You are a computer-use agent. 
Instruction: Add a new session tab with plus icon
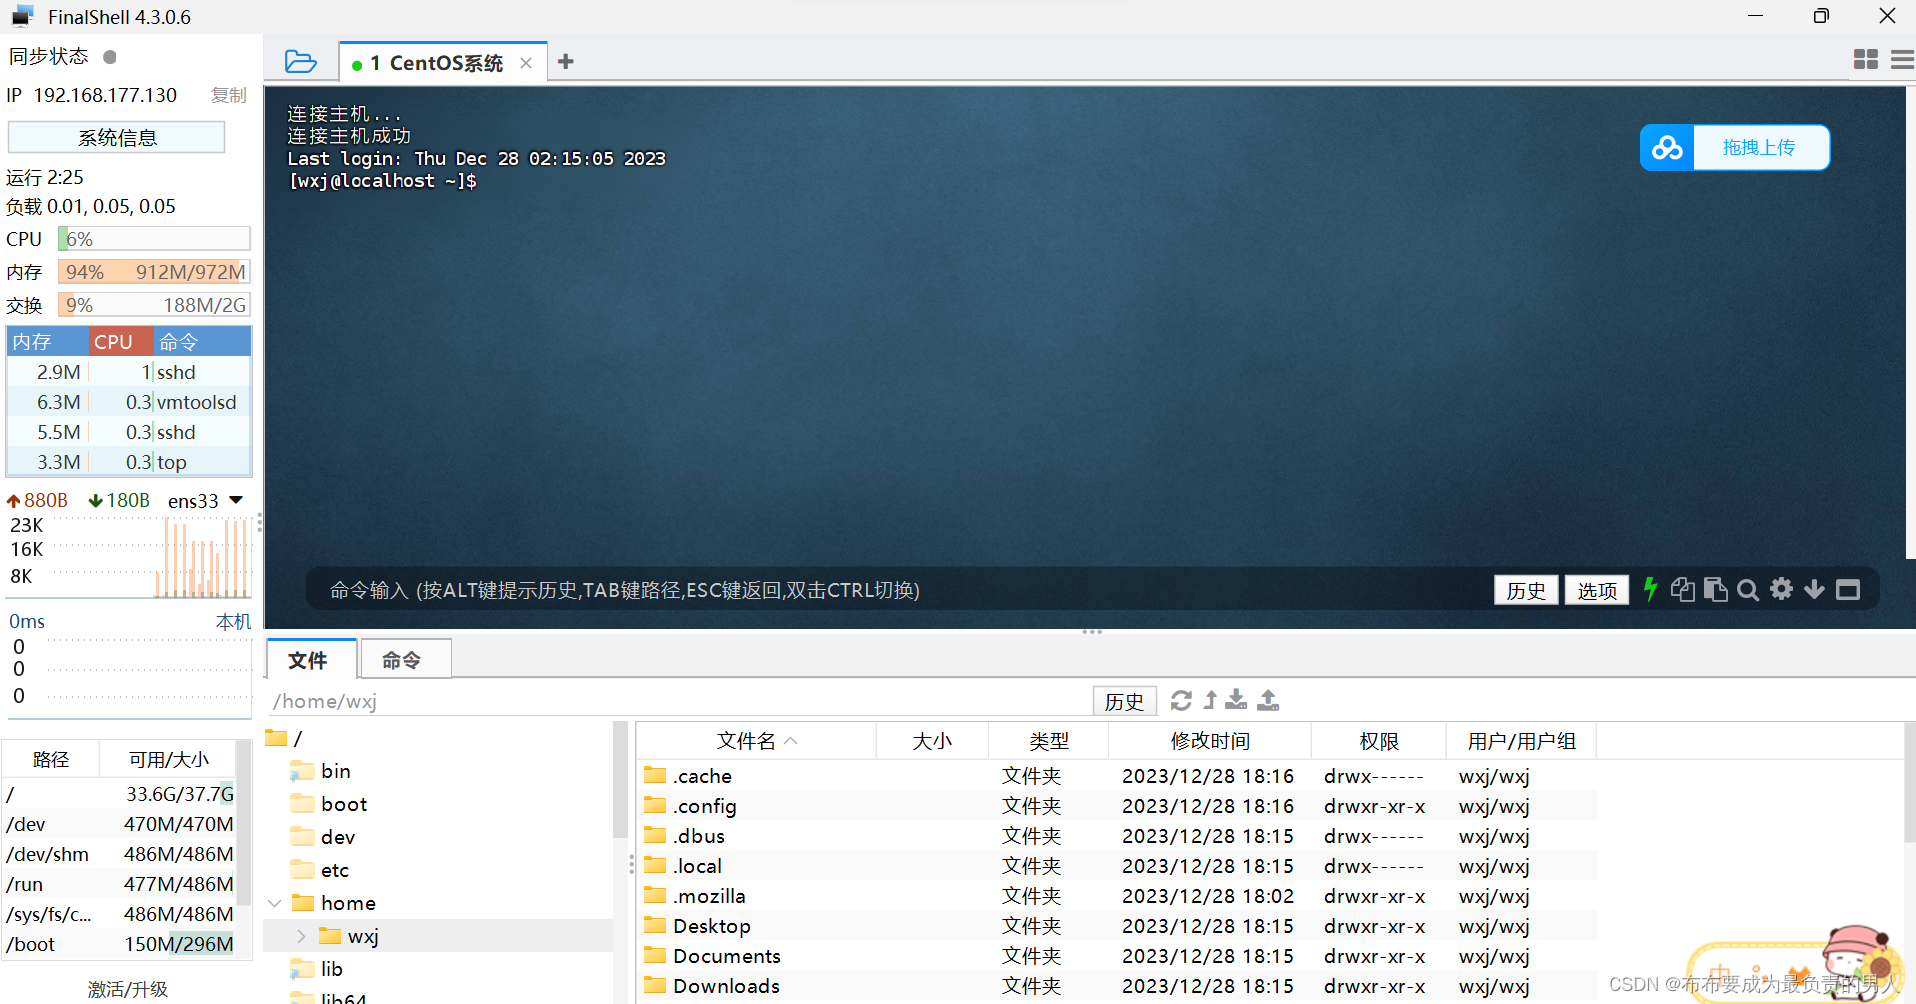point(566,62)
